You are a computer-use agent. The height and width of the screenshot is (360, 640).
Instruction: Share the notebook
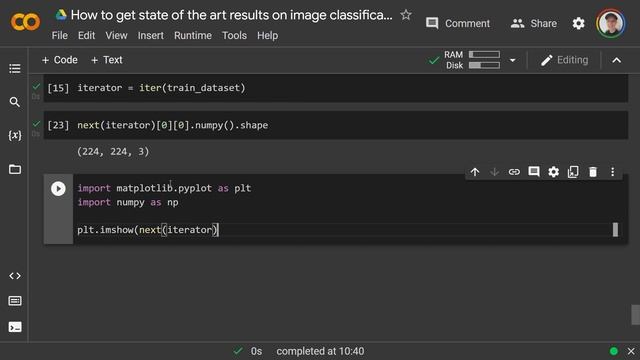tap(533, 23)
